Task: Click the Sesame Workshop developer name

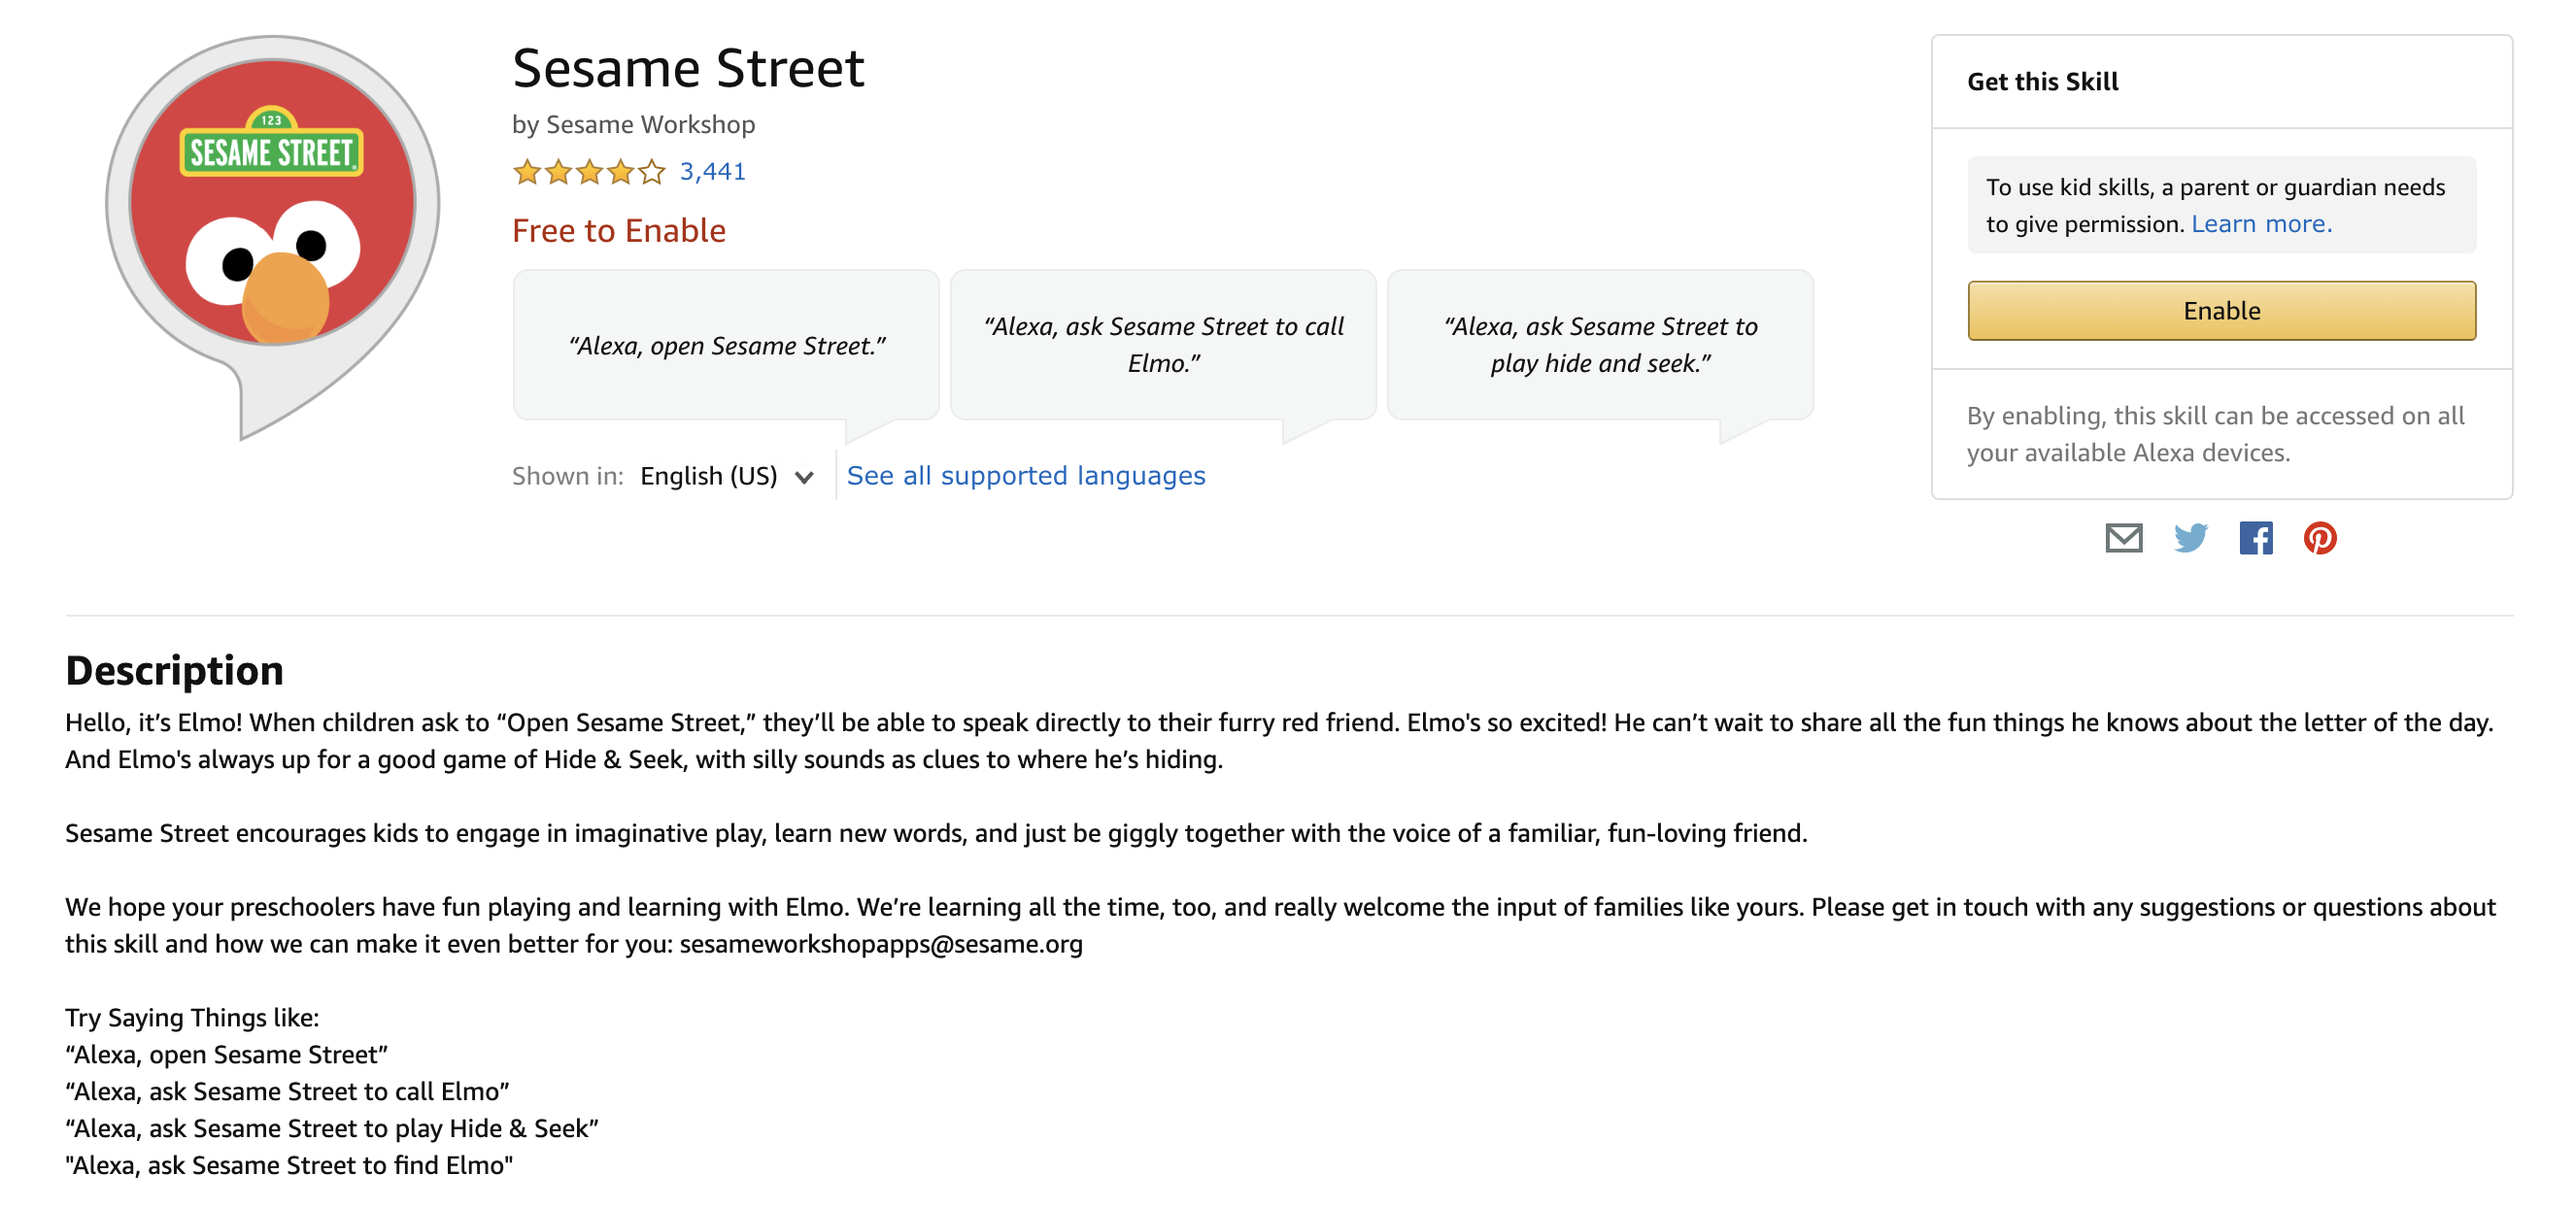Action: [650, 125]
